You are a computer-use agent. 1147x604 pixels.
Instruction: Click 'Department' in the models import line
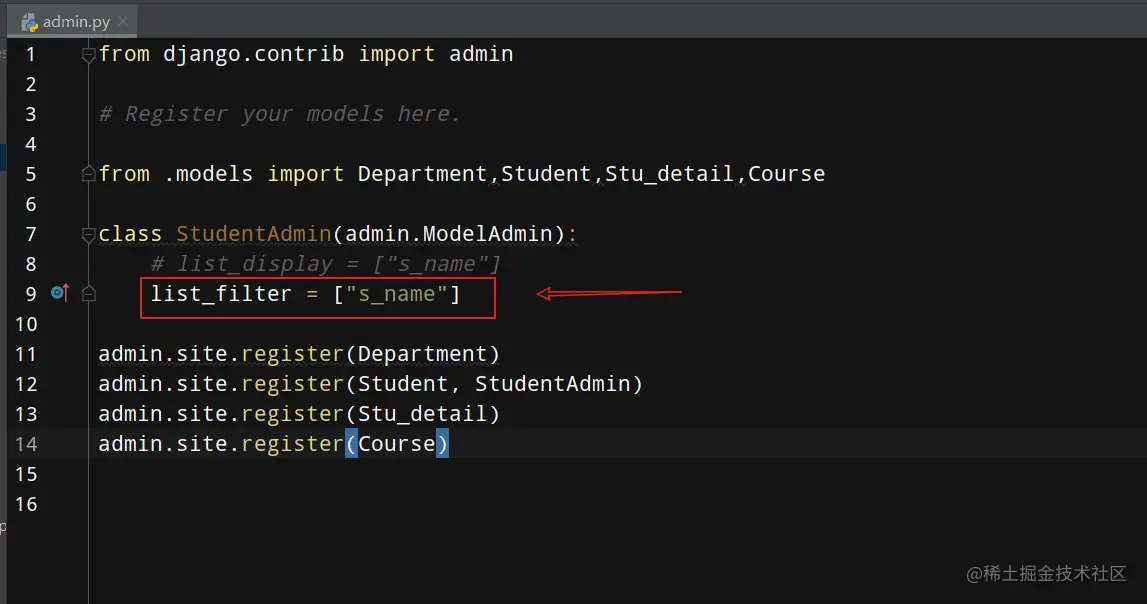tap(422, 174)
